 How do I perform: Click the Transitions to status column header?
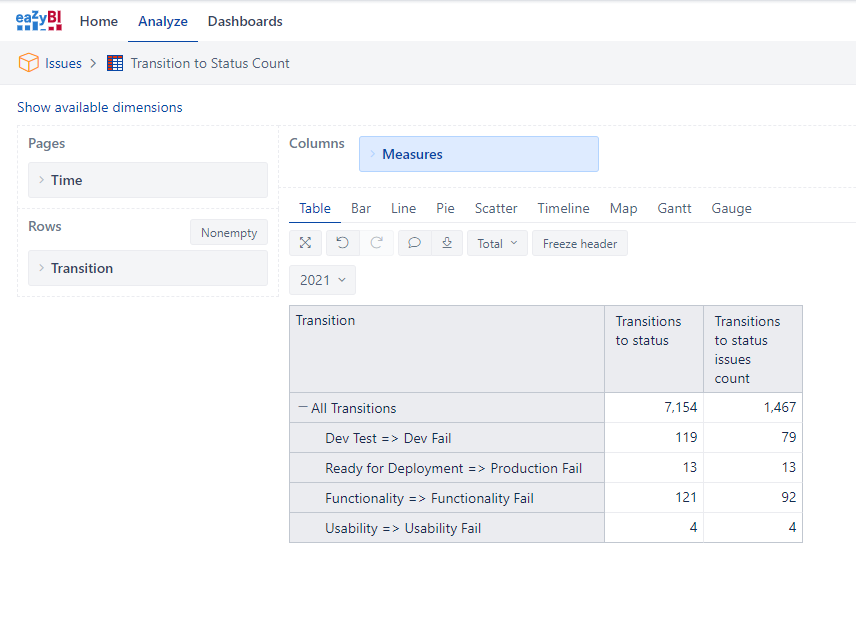[654, 349]
